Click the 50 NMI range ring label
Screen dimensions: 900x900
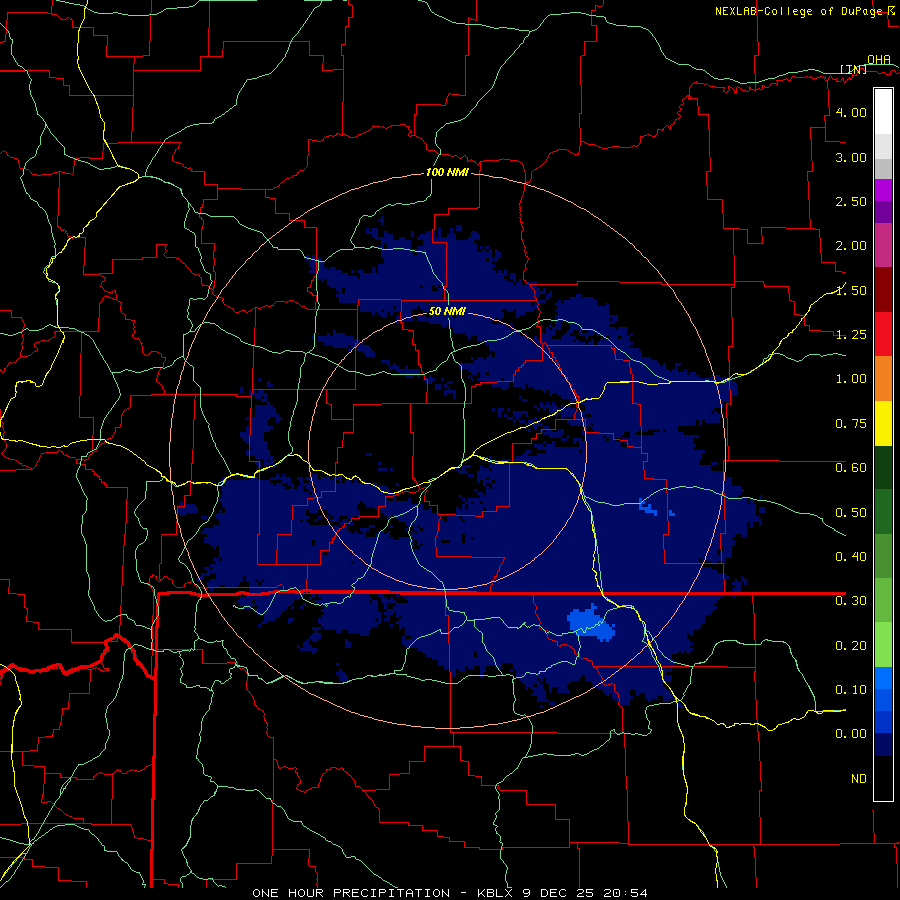click(447, 311)
